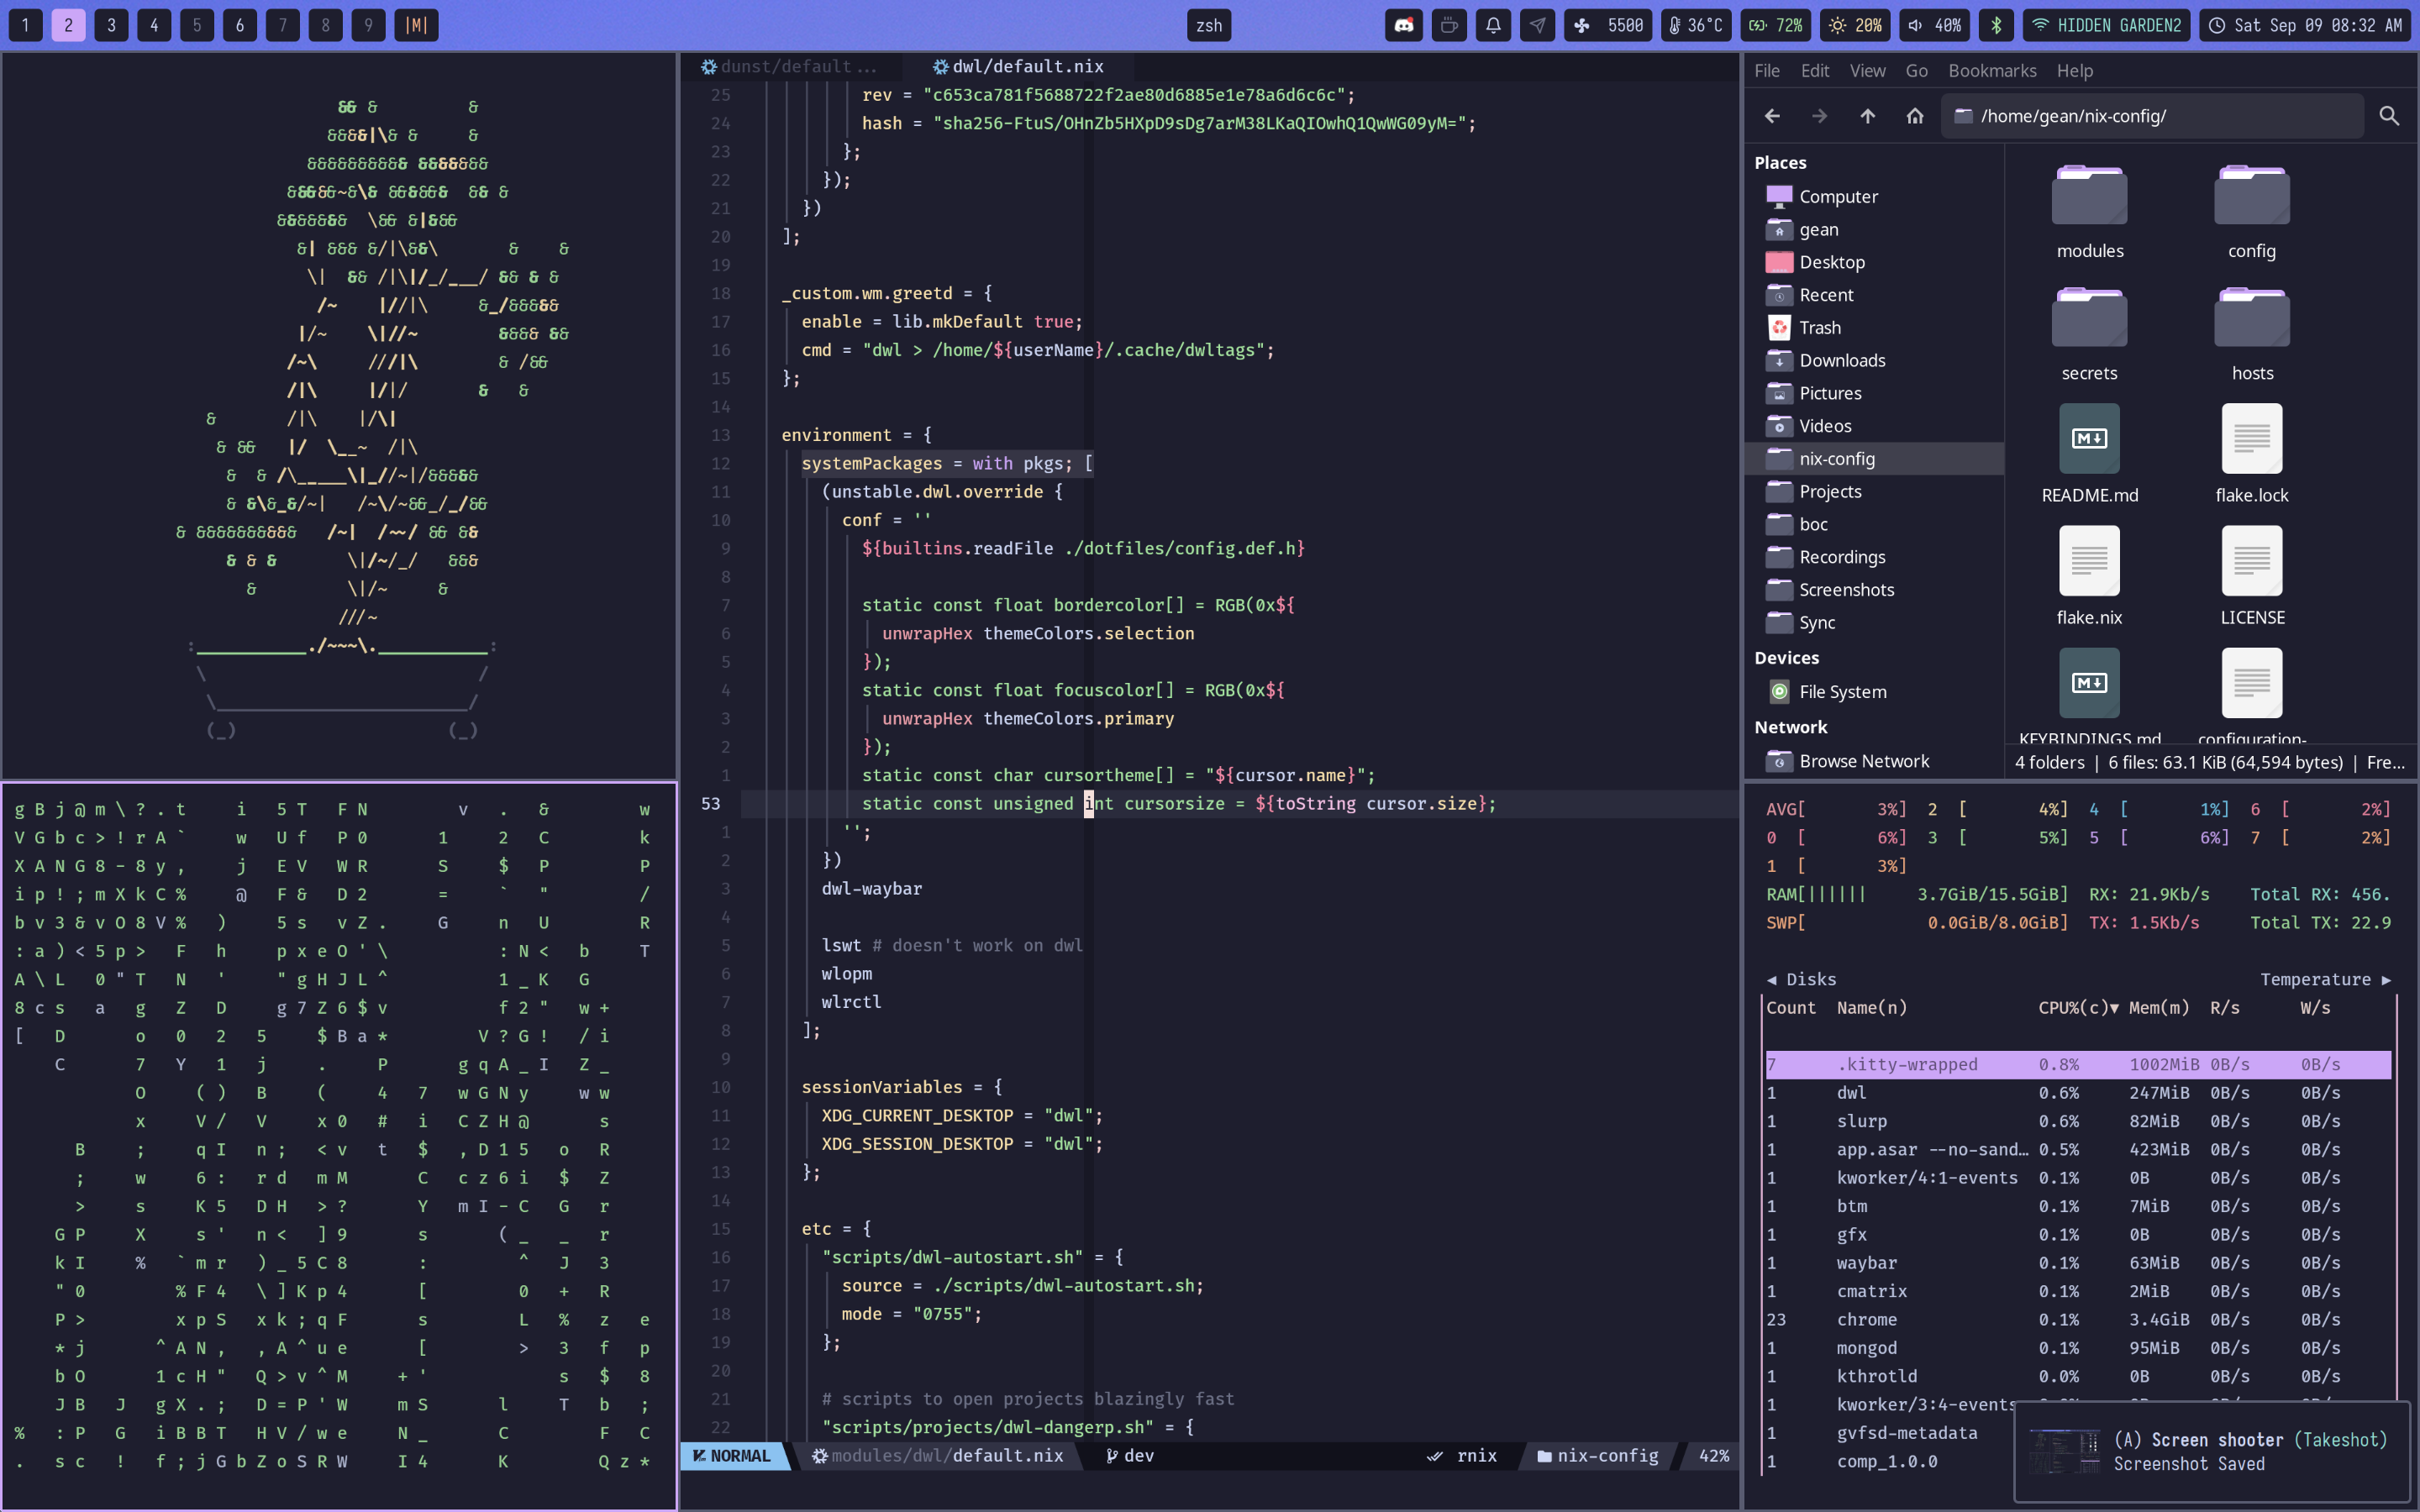This screenshot has height=1512, width=2420.
Task: Click the volume 40% indicator
Action: pyautogui.click(x=1934, y=25)
